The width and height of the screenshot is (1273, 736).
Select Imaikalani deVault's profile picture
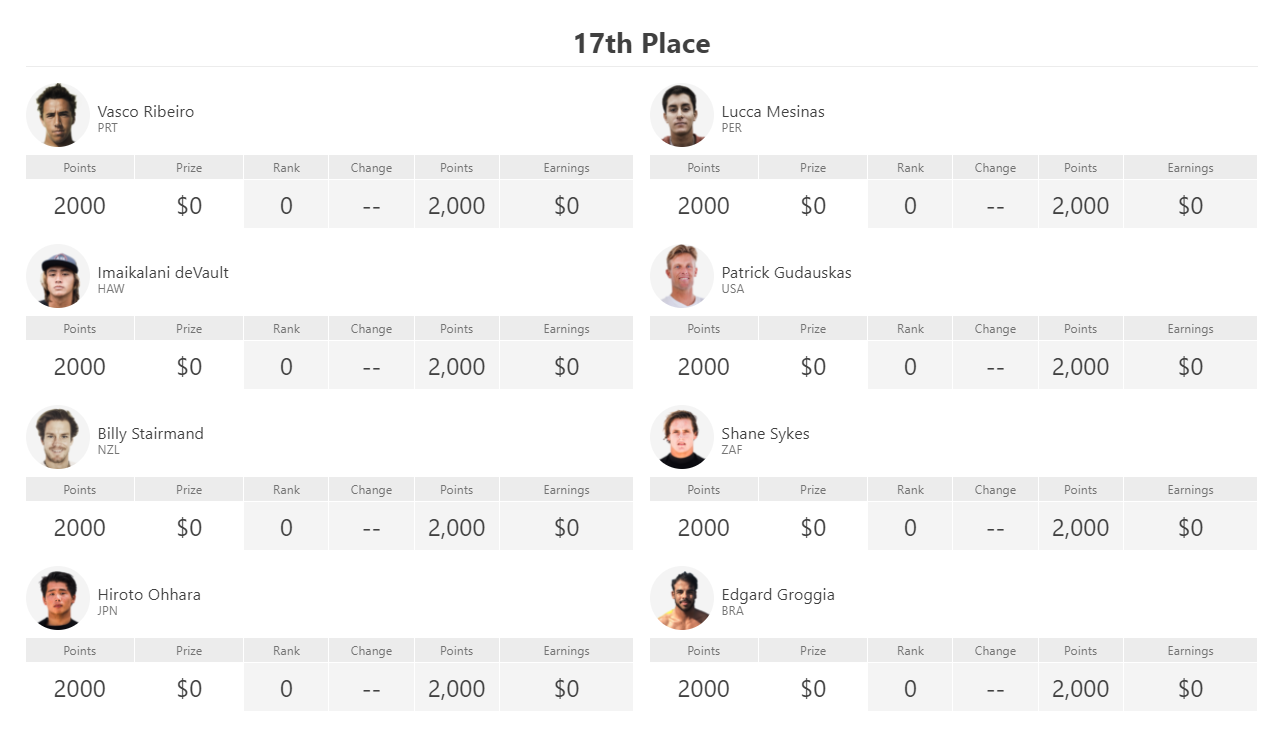58,276
